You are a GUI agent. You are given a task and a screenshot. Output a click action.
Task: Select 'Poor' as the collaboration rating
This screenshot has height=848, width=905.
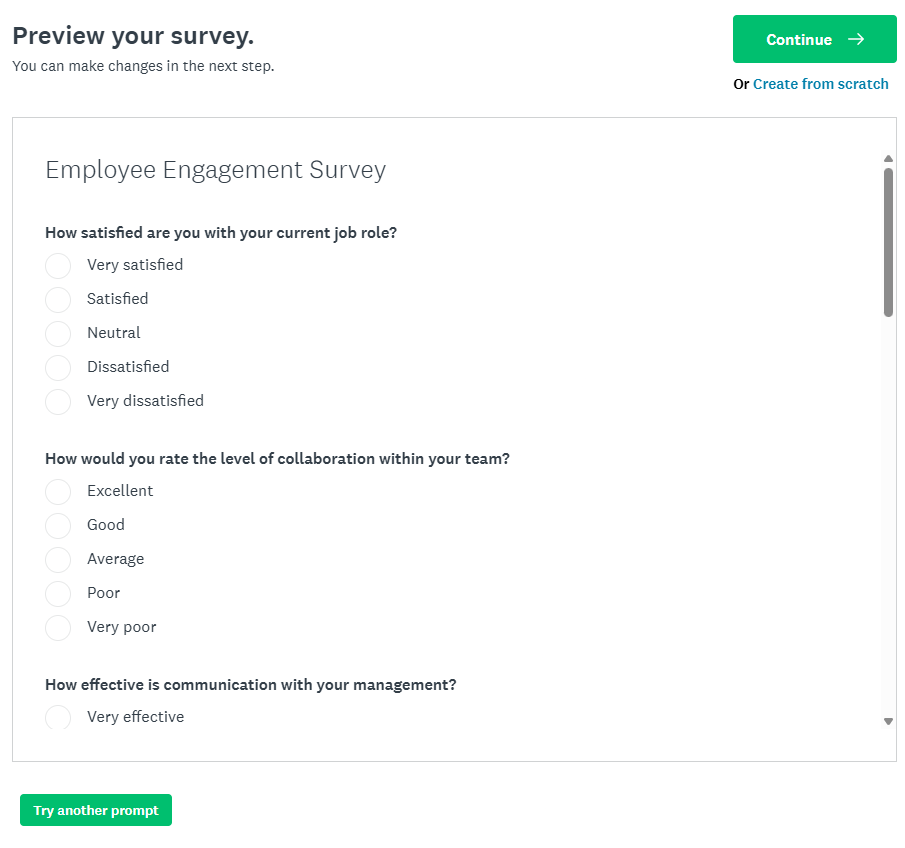[x=58, y=593]
